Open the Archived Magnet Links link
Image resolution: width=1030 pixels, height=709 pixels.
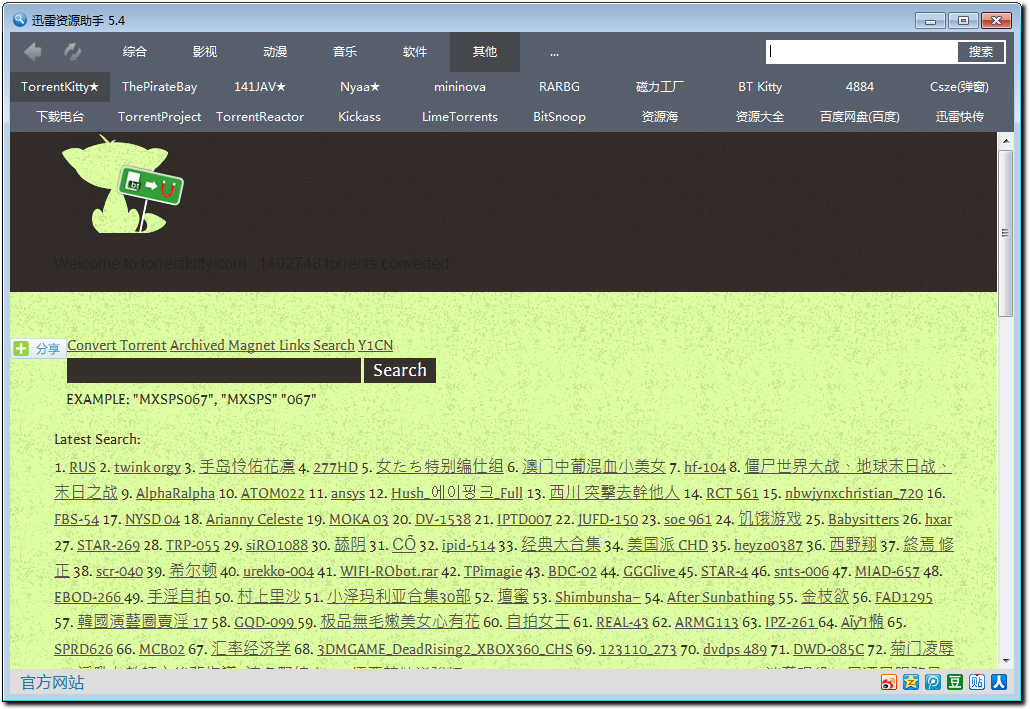click(240, 346)
